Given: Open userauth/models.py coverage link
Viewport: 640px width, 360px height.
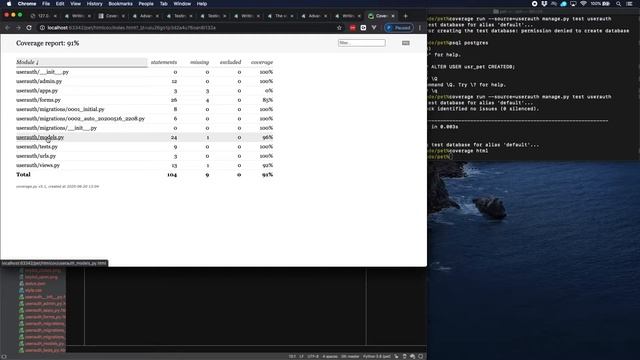Looking at the screenshot, I should (40, 138).
